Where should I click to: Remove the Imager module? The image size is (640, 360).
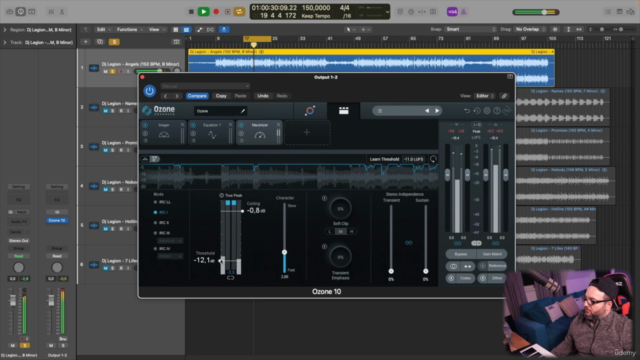(182, 125)
